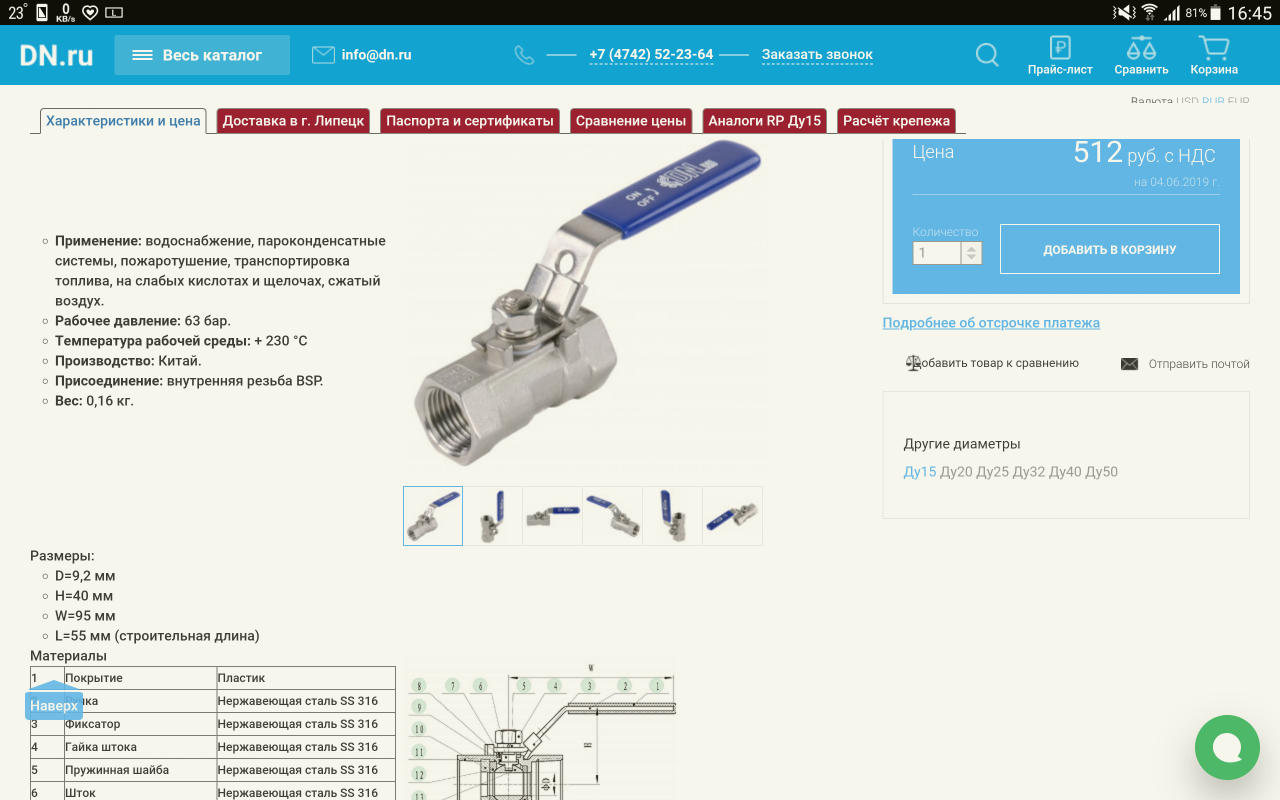
Task: Open the Сравнить scales icon
Action: point(1141,47)
